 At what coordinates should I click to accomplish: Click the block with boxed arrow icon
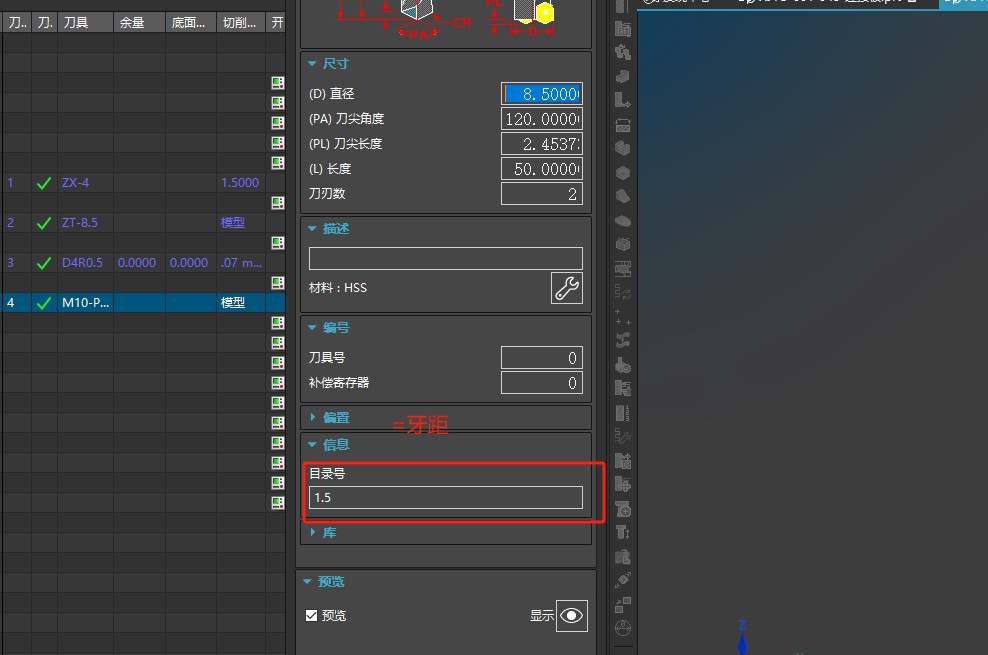623,461
